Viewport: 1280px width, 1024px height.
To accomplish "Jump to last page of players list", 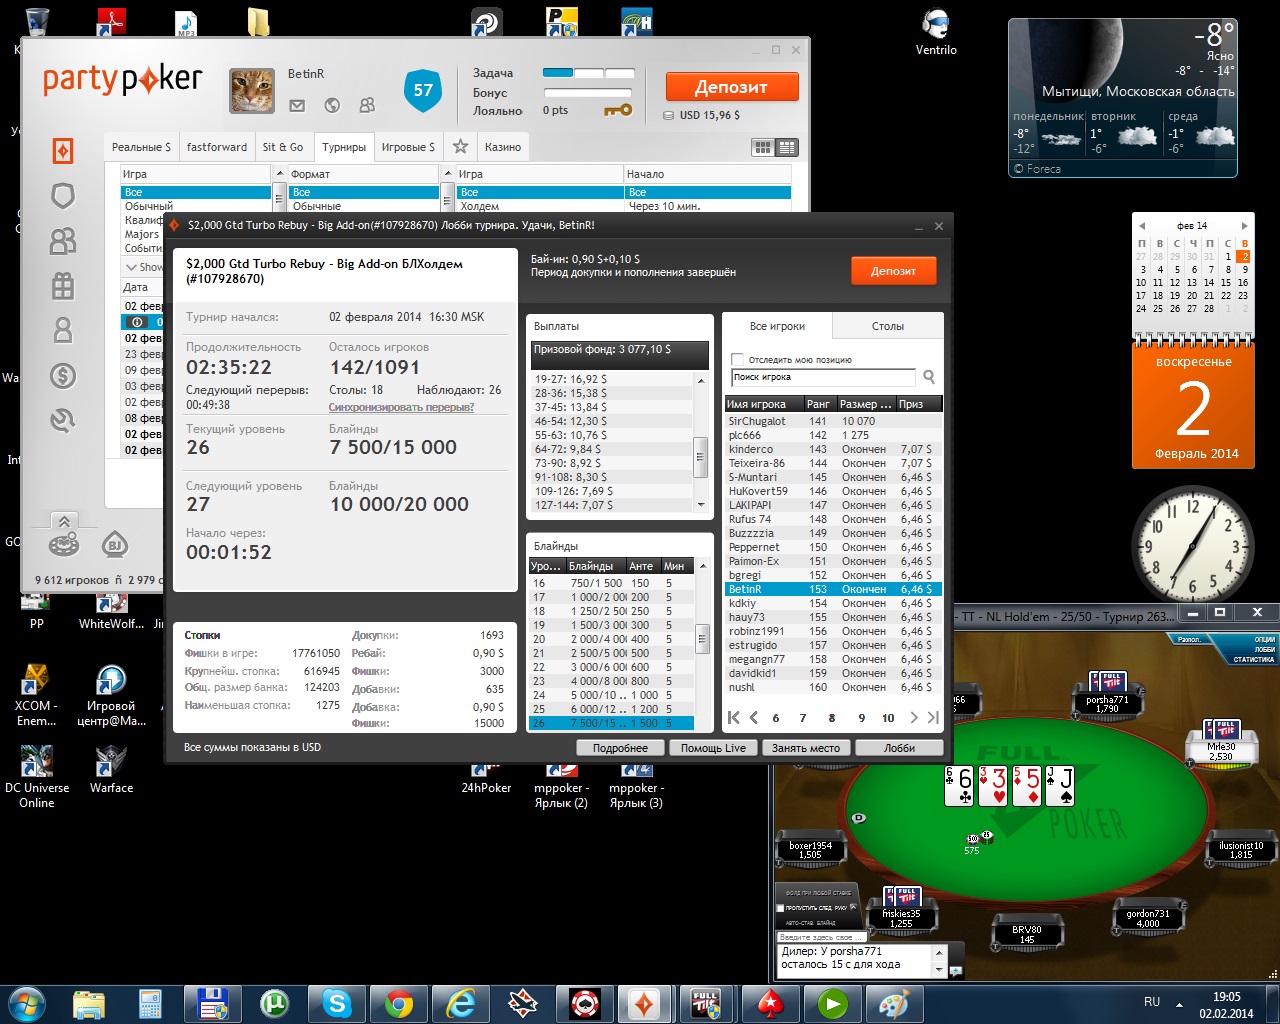I will [x=933, y=717].
